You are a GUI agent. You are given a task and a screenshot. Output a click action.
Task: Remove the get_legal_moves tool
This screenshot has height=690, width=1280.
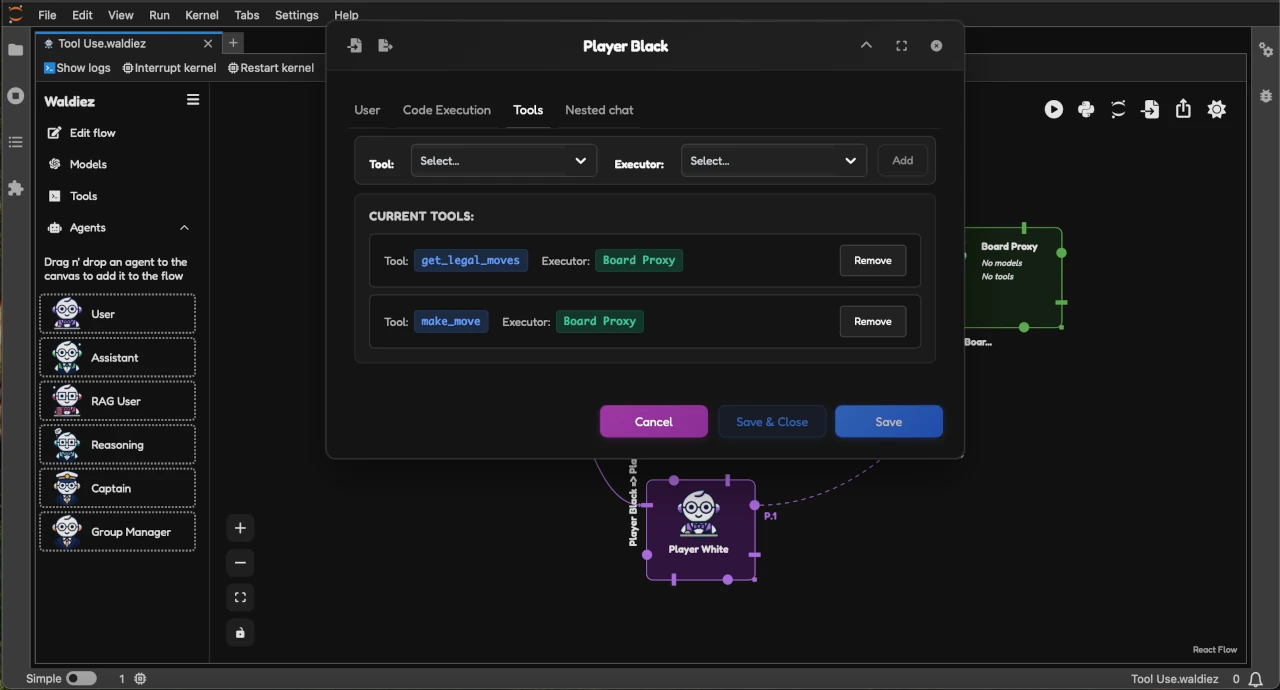coord(872,261)
